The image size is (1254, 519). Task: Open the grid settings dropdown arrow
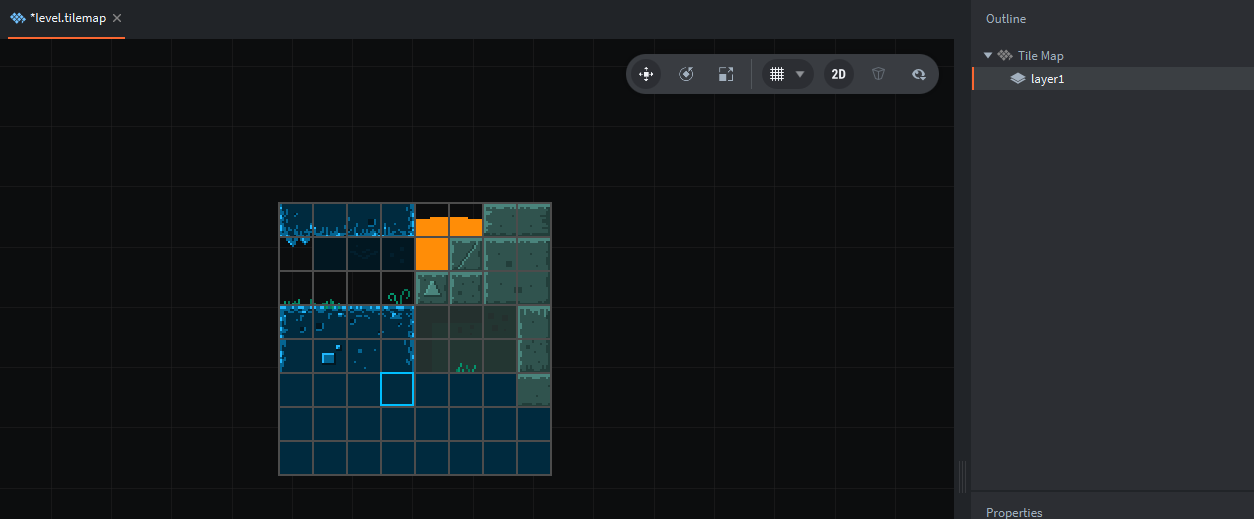[800, 74]
